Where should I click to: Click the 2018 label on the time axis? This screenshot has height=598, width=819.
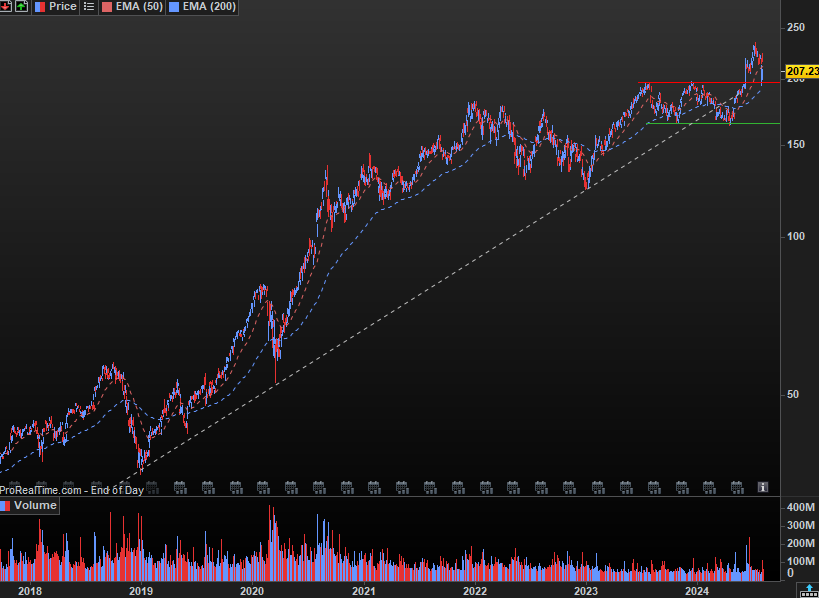click(x=30, y=591)
